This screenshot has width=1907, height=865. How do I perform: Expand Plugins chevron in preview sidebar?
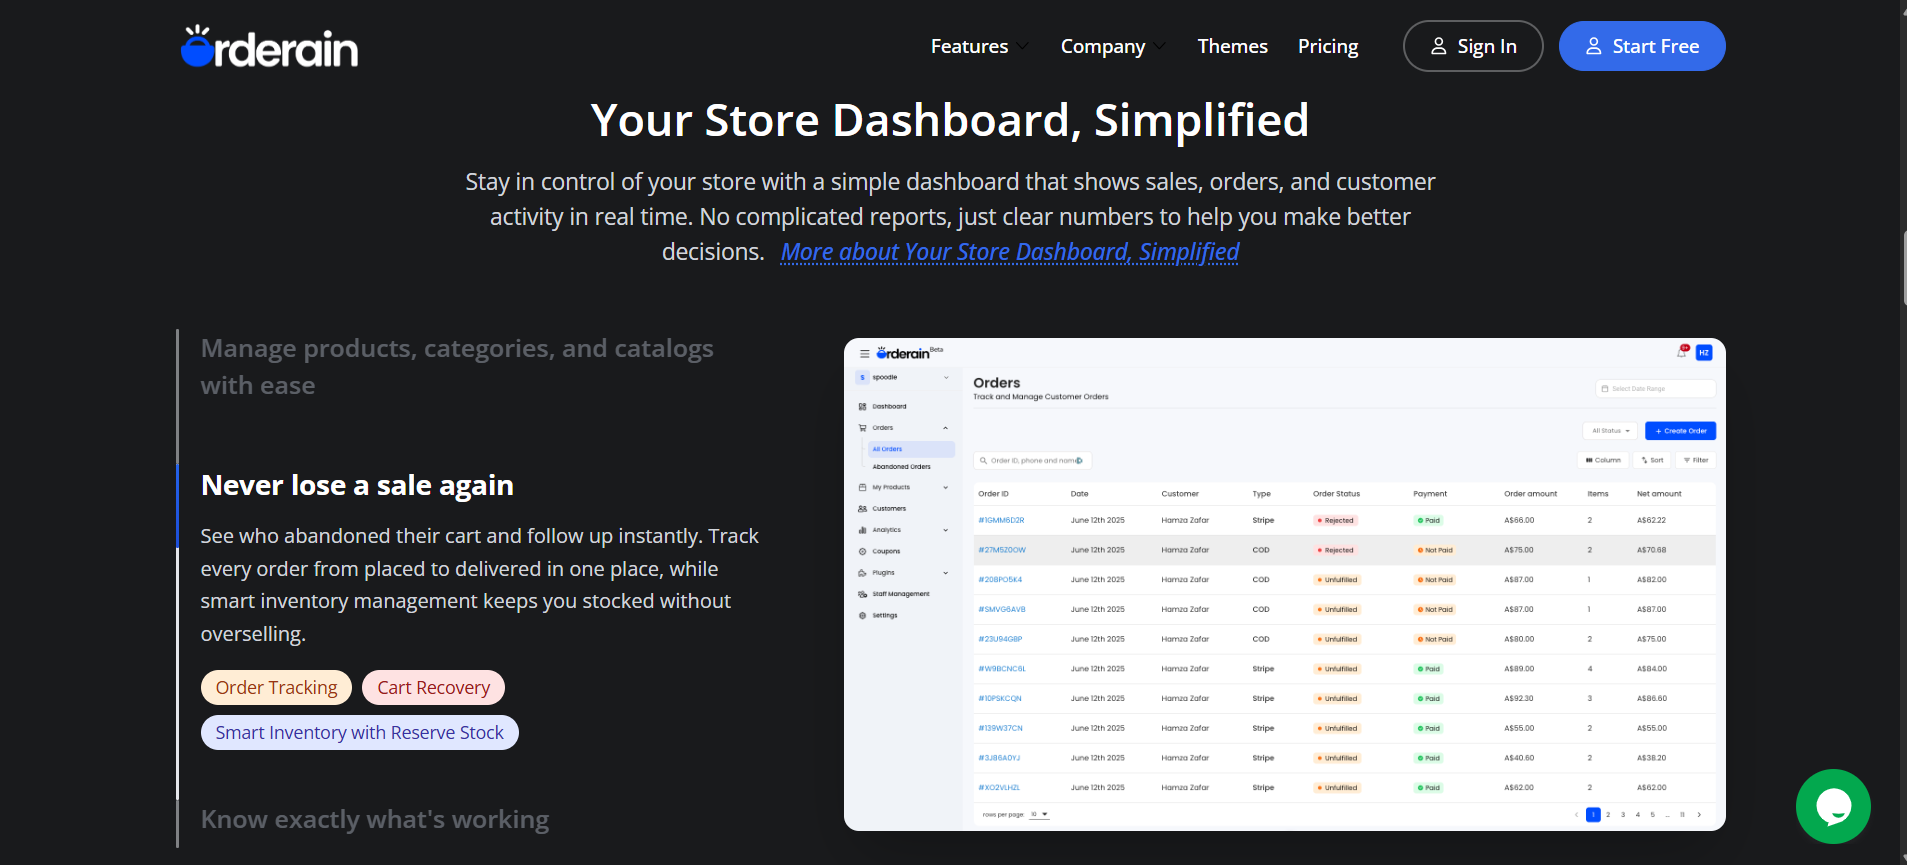(x=945, y=573)
